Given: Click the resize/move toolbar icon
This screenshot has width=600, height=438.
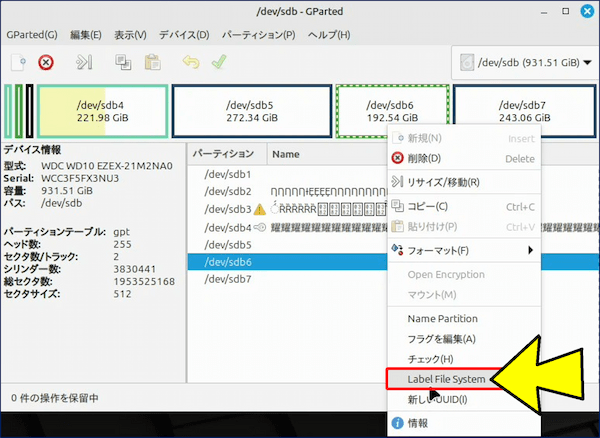Looking at the screenshot, I should pyautogui.click(x=85, y=62).
